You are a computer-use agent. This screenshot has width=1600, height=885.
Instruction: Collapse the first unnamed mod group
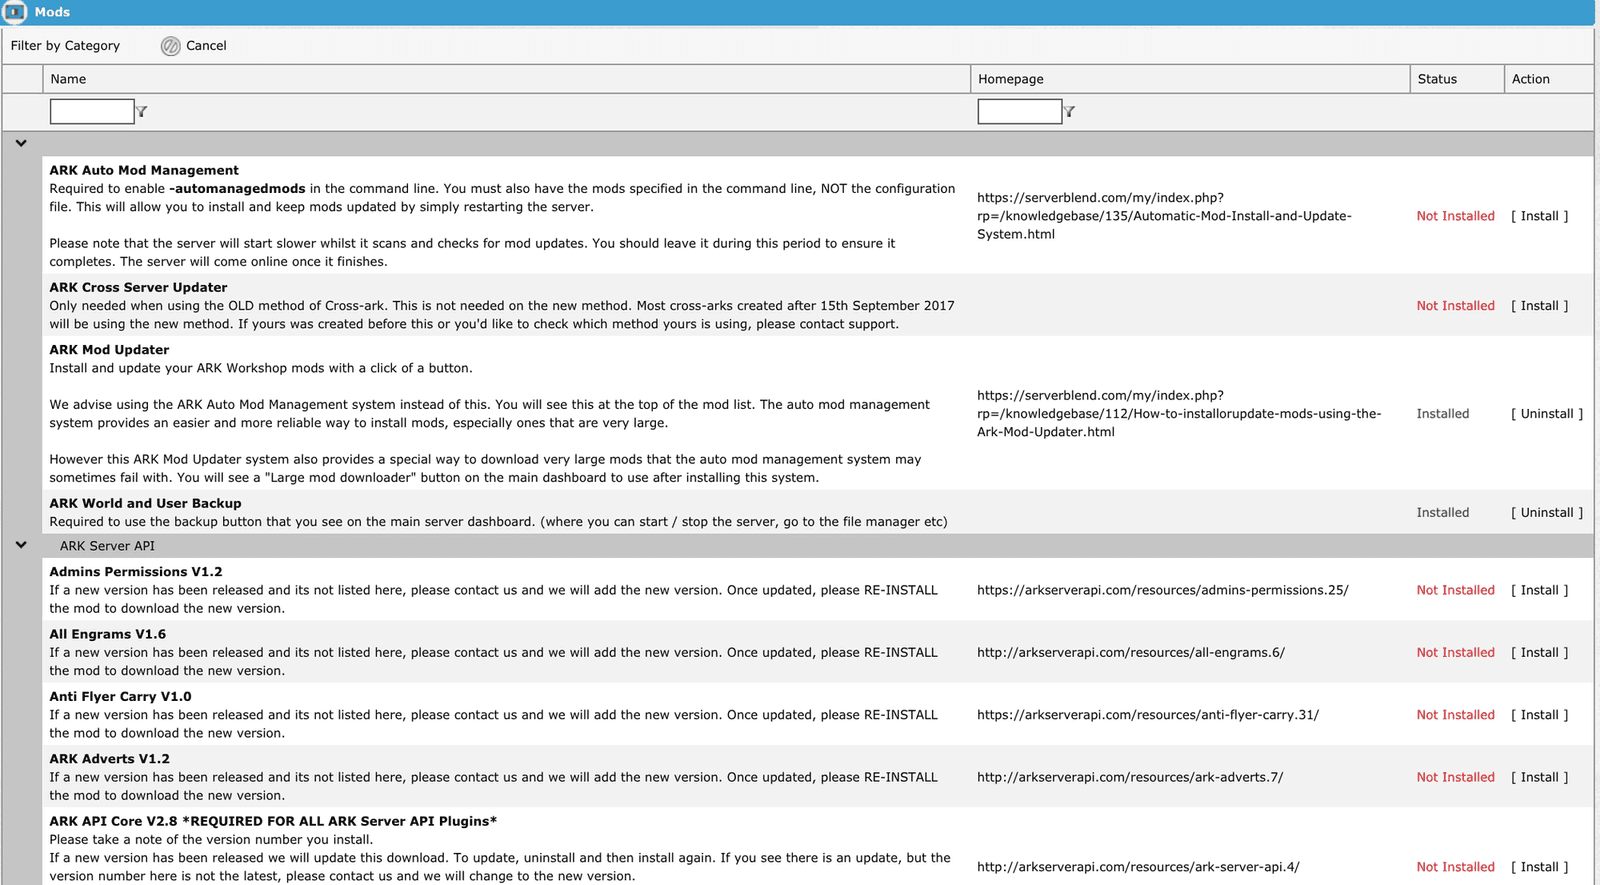click(21, 144)
